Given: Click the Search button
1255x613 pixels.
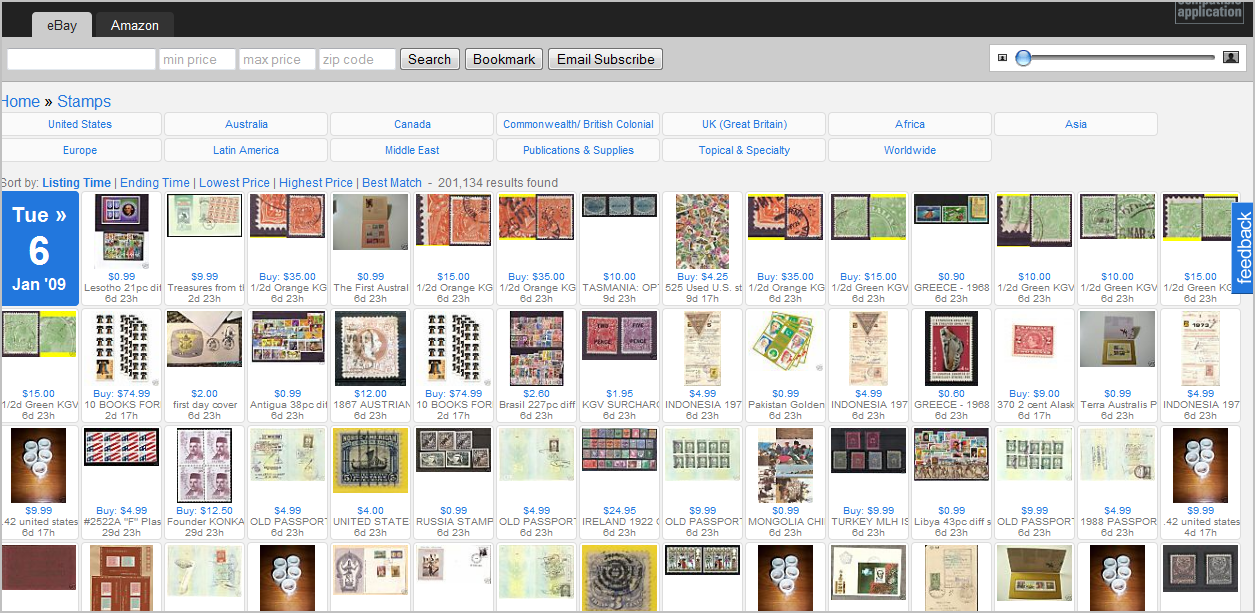Looking at the screenshot, I should 430,59.
